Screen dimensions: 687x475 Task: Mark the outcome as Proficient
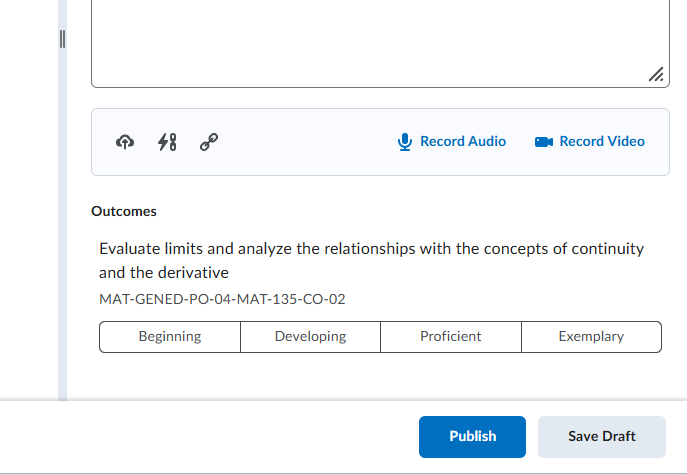click(450, 337)
